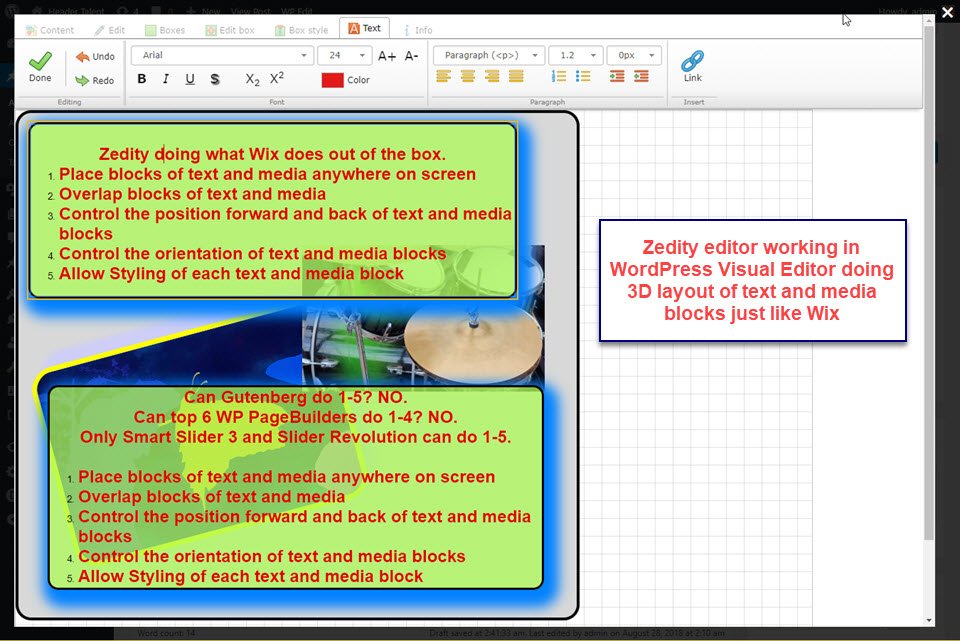This screenshot has width=960, height=641.
Task: Insert numbered list
Action: pyautogui.click(x=558, y=77)
